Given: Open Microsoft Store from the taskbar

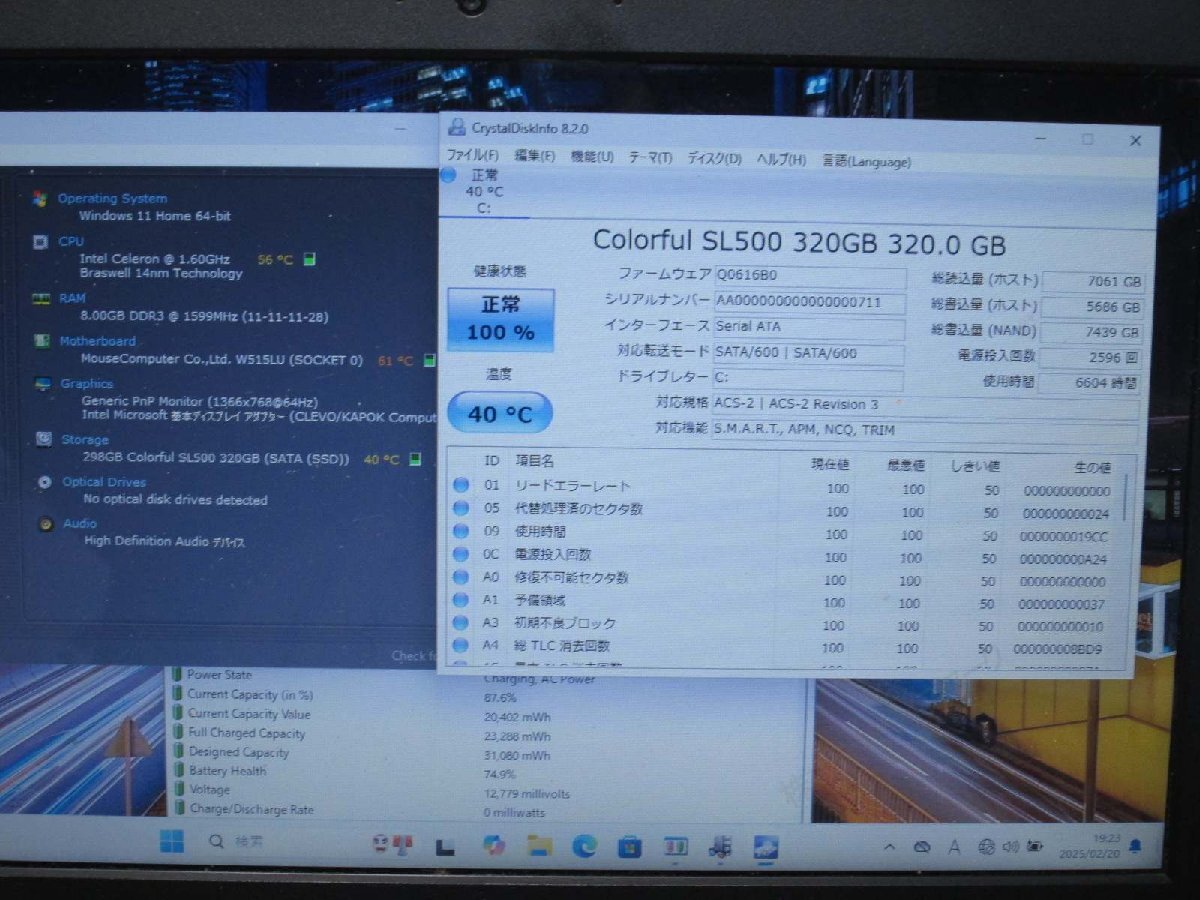Looking at the screenshot, I should 629,847.
